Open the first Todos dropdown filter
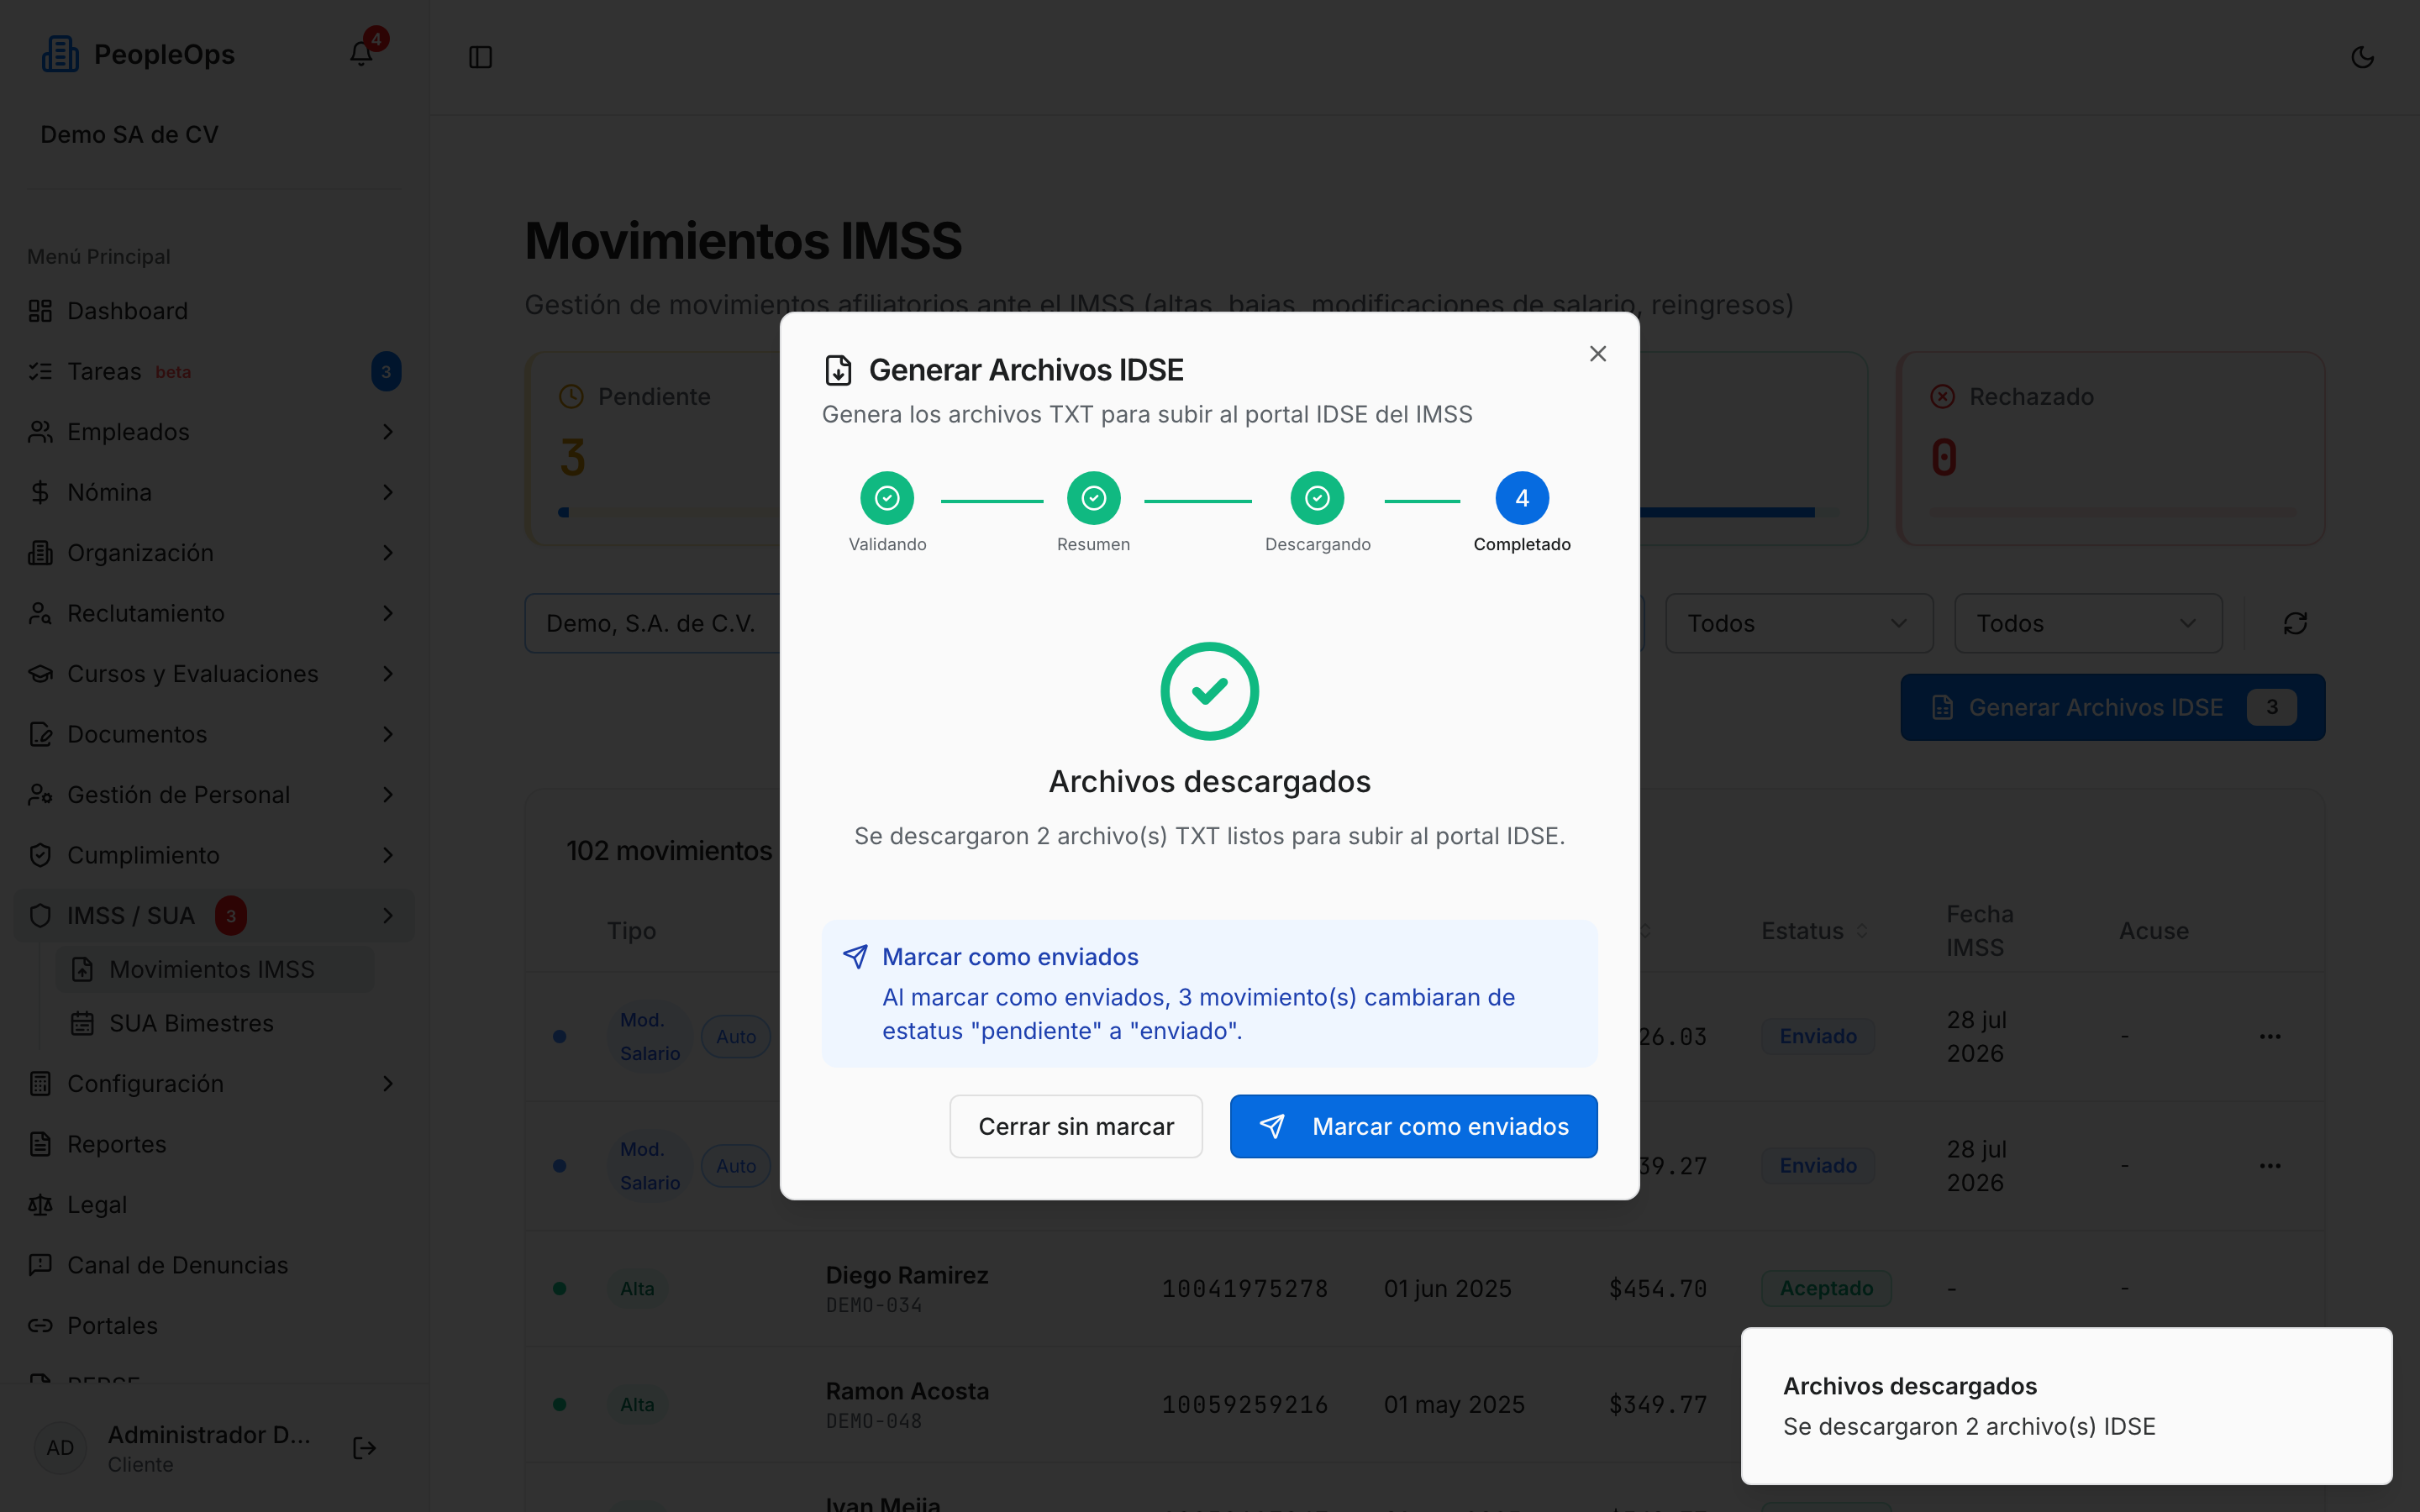This screenshot has width=2420, height=1512. click(1799, 624)
